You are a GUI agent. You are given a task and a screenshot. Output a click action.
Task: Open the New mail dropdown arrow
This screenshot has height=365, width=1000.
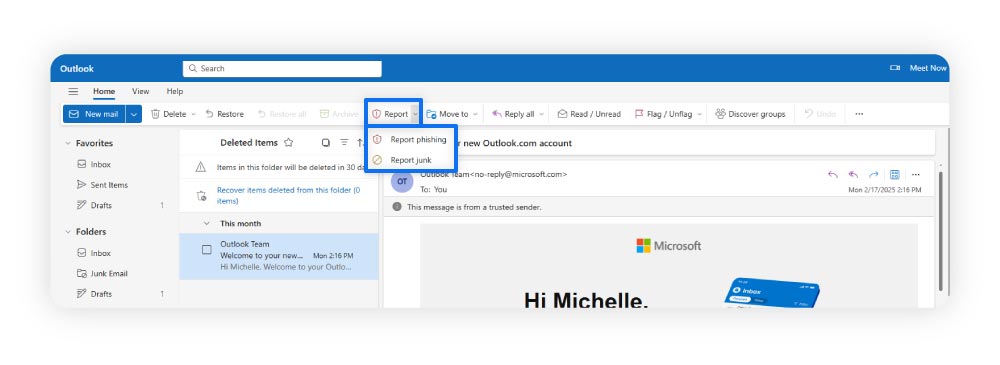click(133, 114)
